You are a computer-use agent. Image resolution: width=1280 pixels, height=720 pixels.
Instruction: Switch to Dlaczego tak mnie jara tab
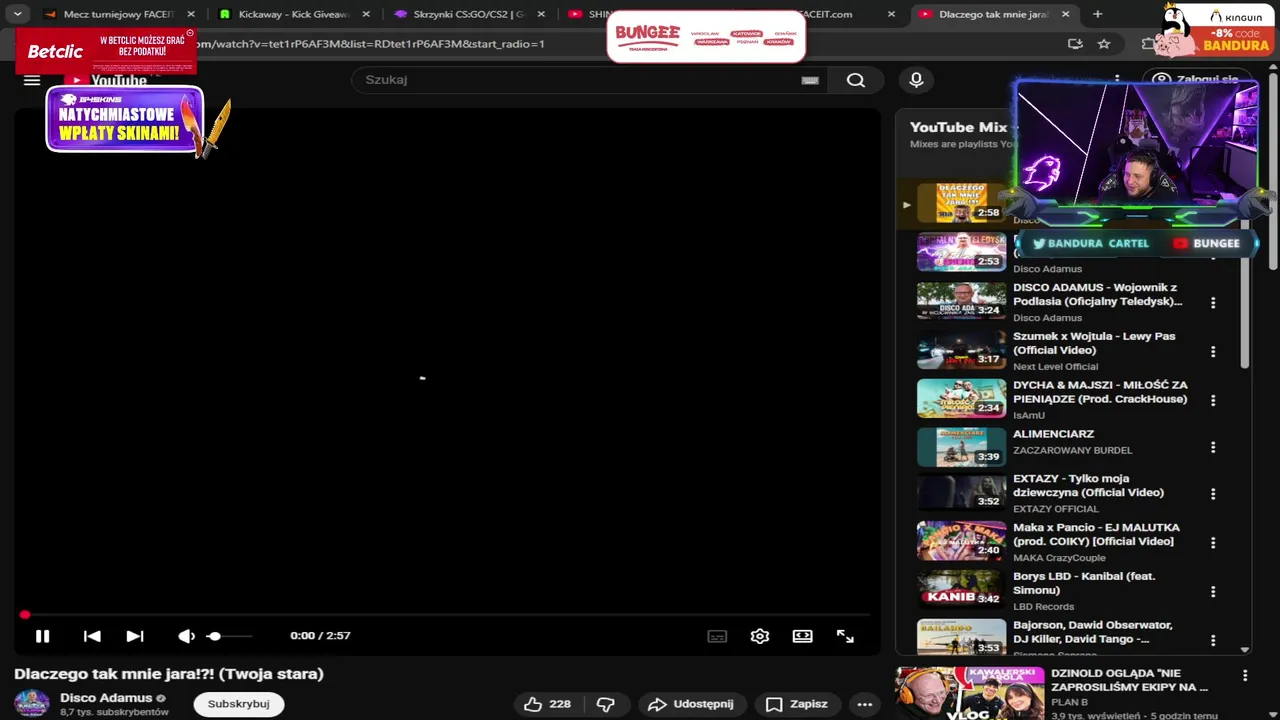[994, 15]
